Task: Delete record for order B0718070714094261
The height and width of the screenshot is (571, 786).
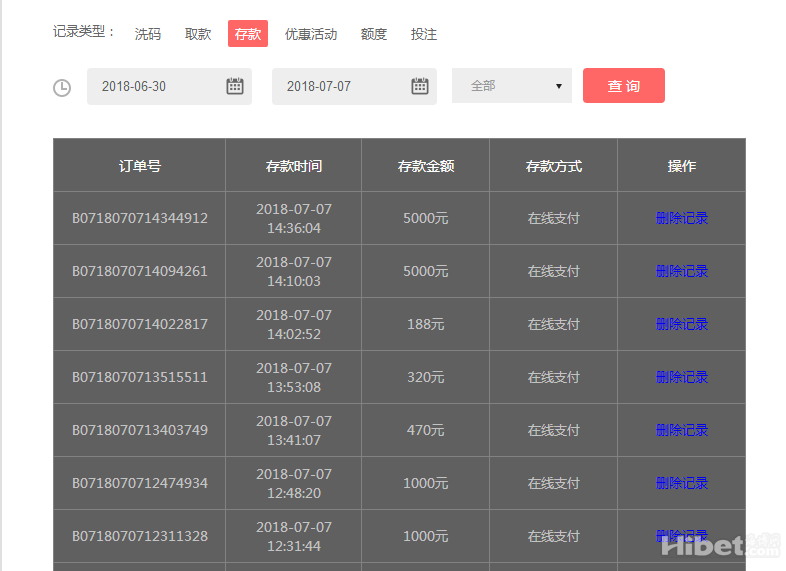Action: 681,271
